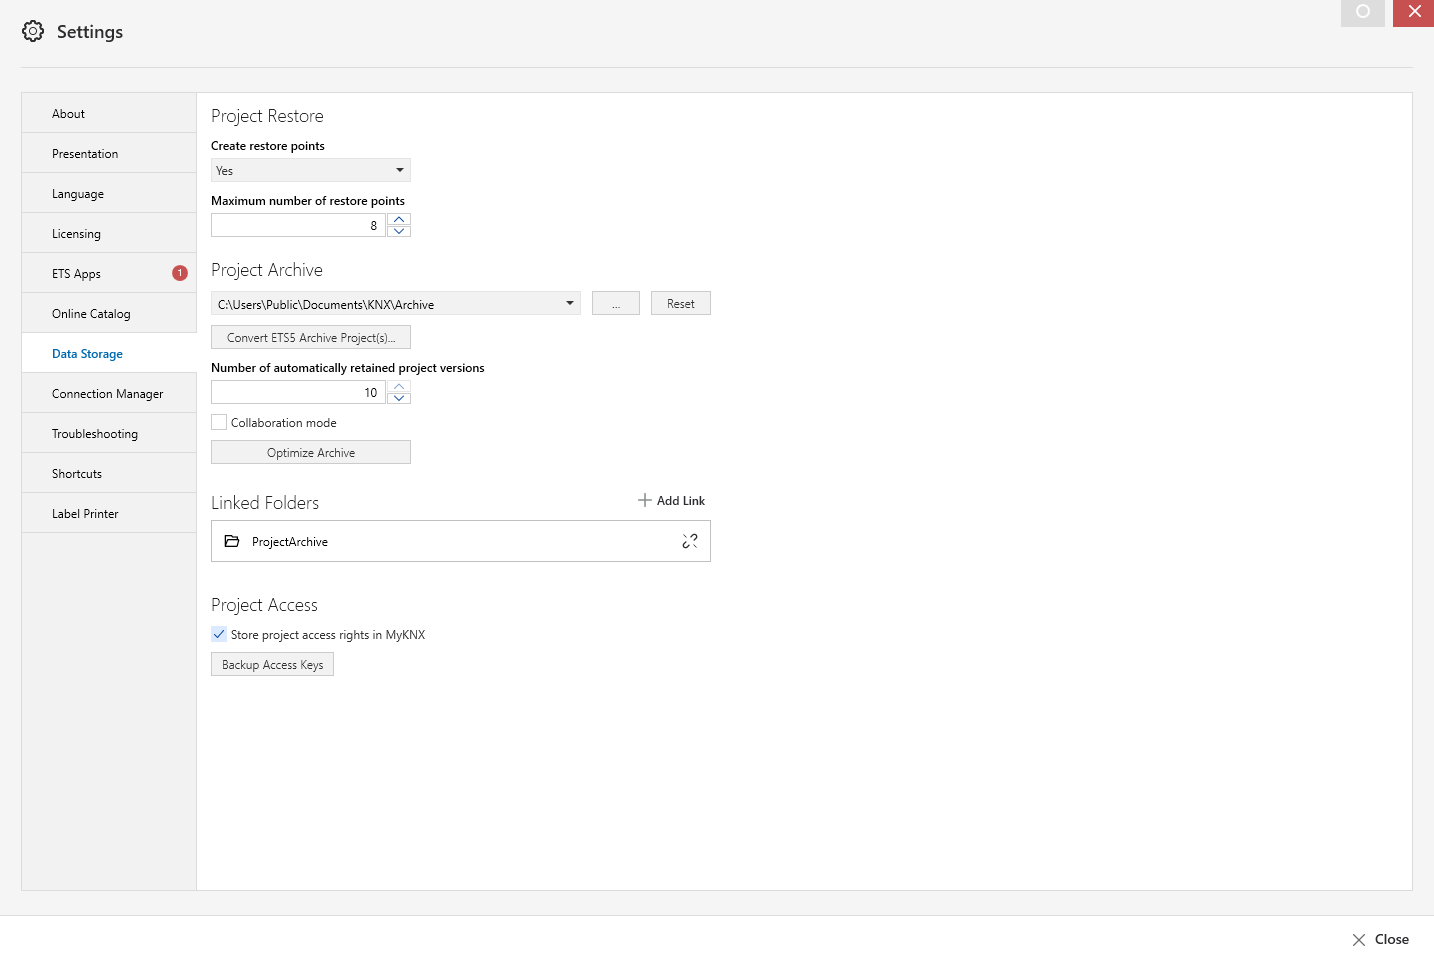Open the Connection Manager settings tab
The width and height of the screenshot is (1434, 961).
(x=108, y=393)
